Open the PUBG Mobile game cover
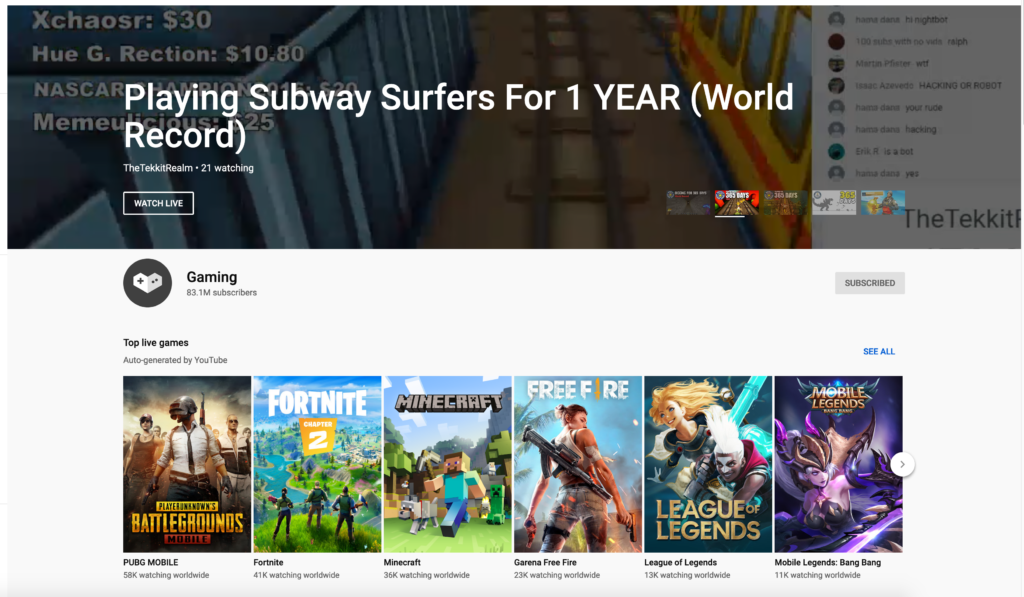This screenshot has height=597, width=1024. pyautogui.click(x=187, y=464)
